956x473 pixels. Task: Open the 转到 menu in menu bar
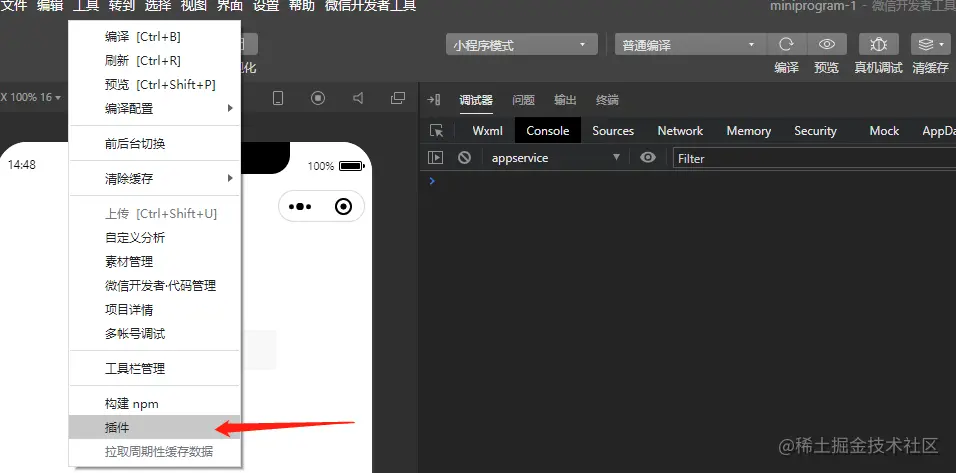pos(123,6)
